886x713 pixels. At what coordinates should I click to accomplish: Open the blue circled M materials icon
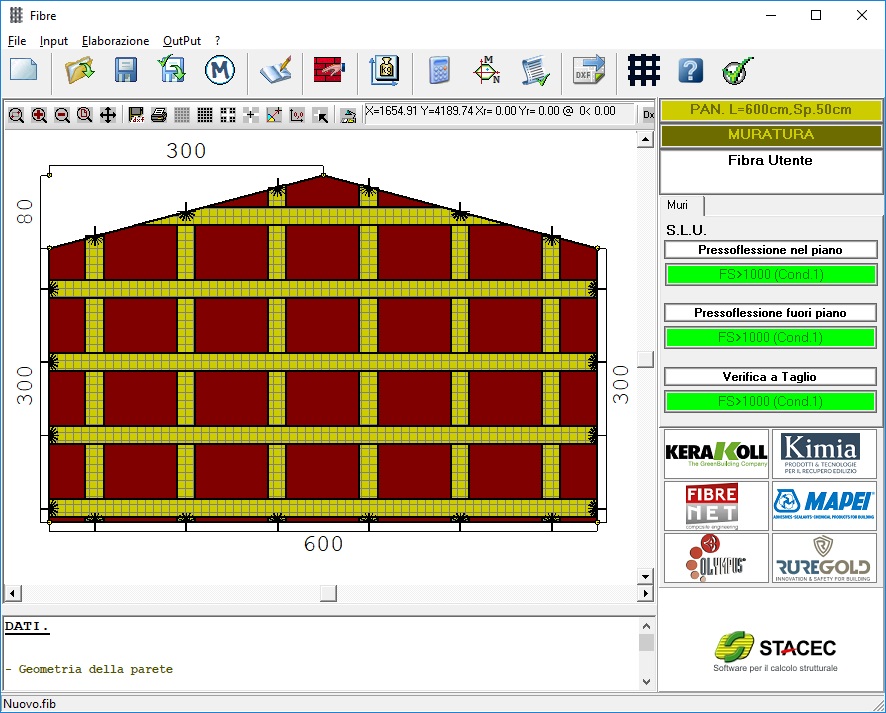point(219,70)
